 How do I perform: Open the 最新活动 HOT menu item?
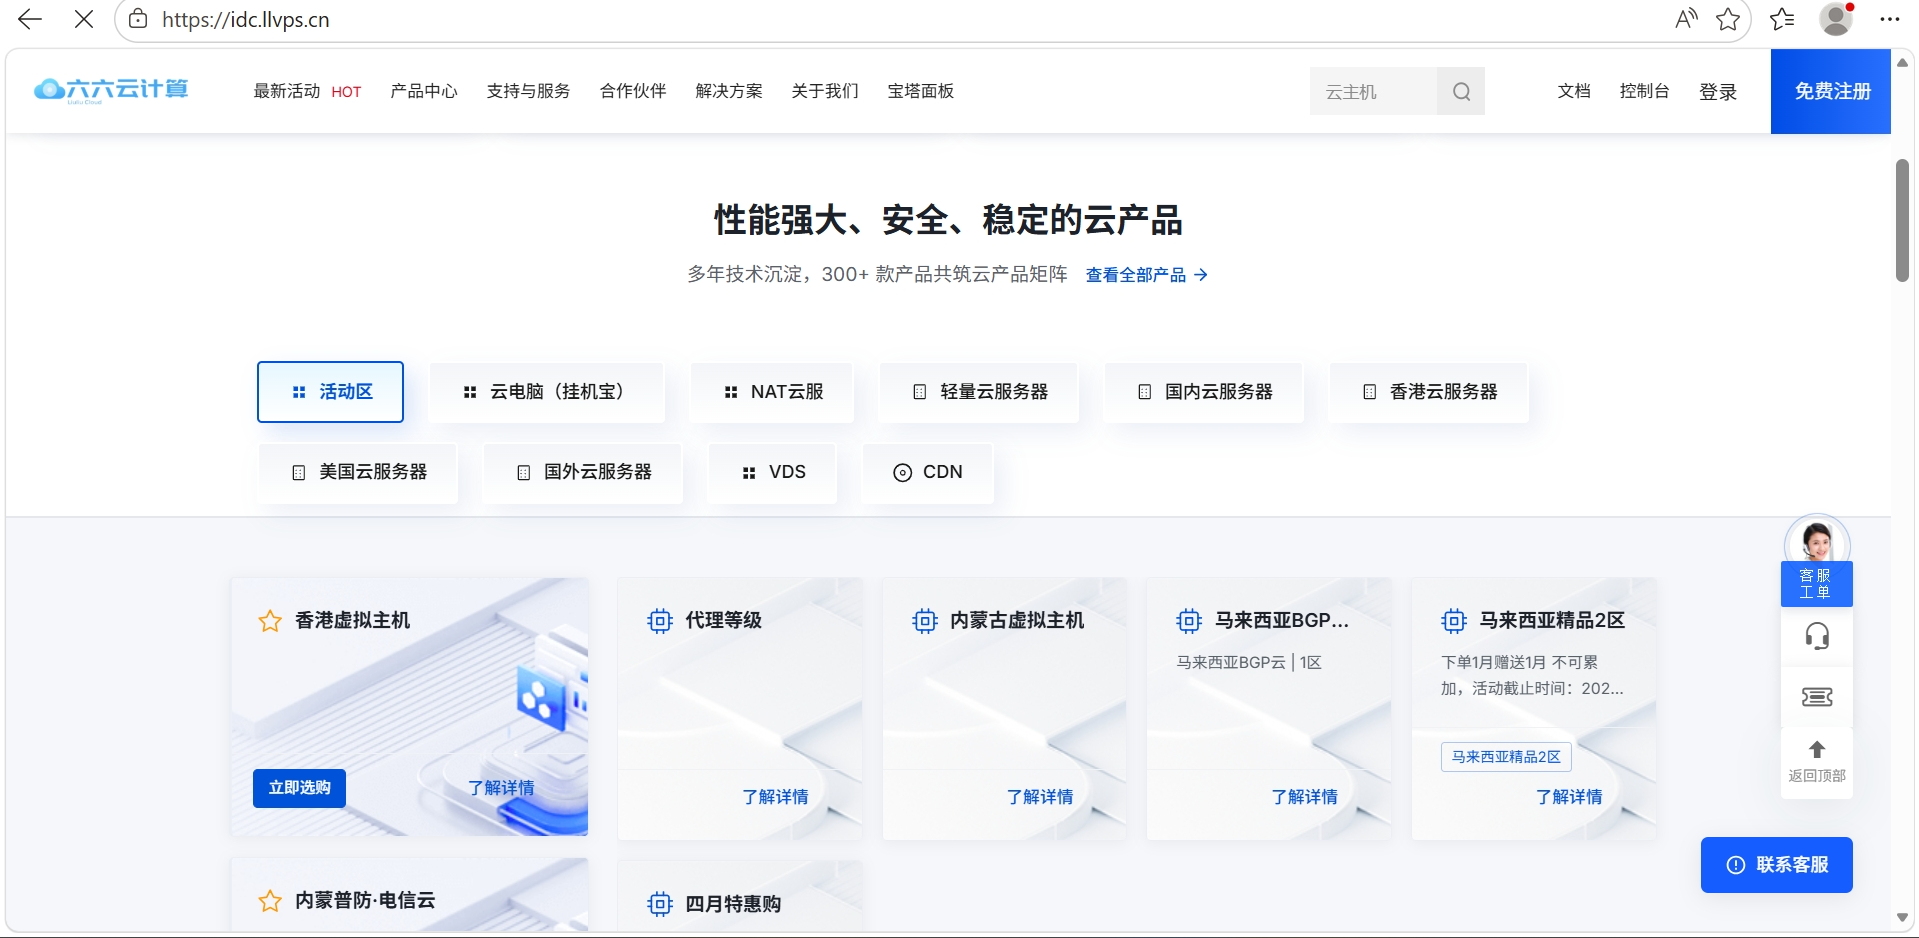[286, 91]
